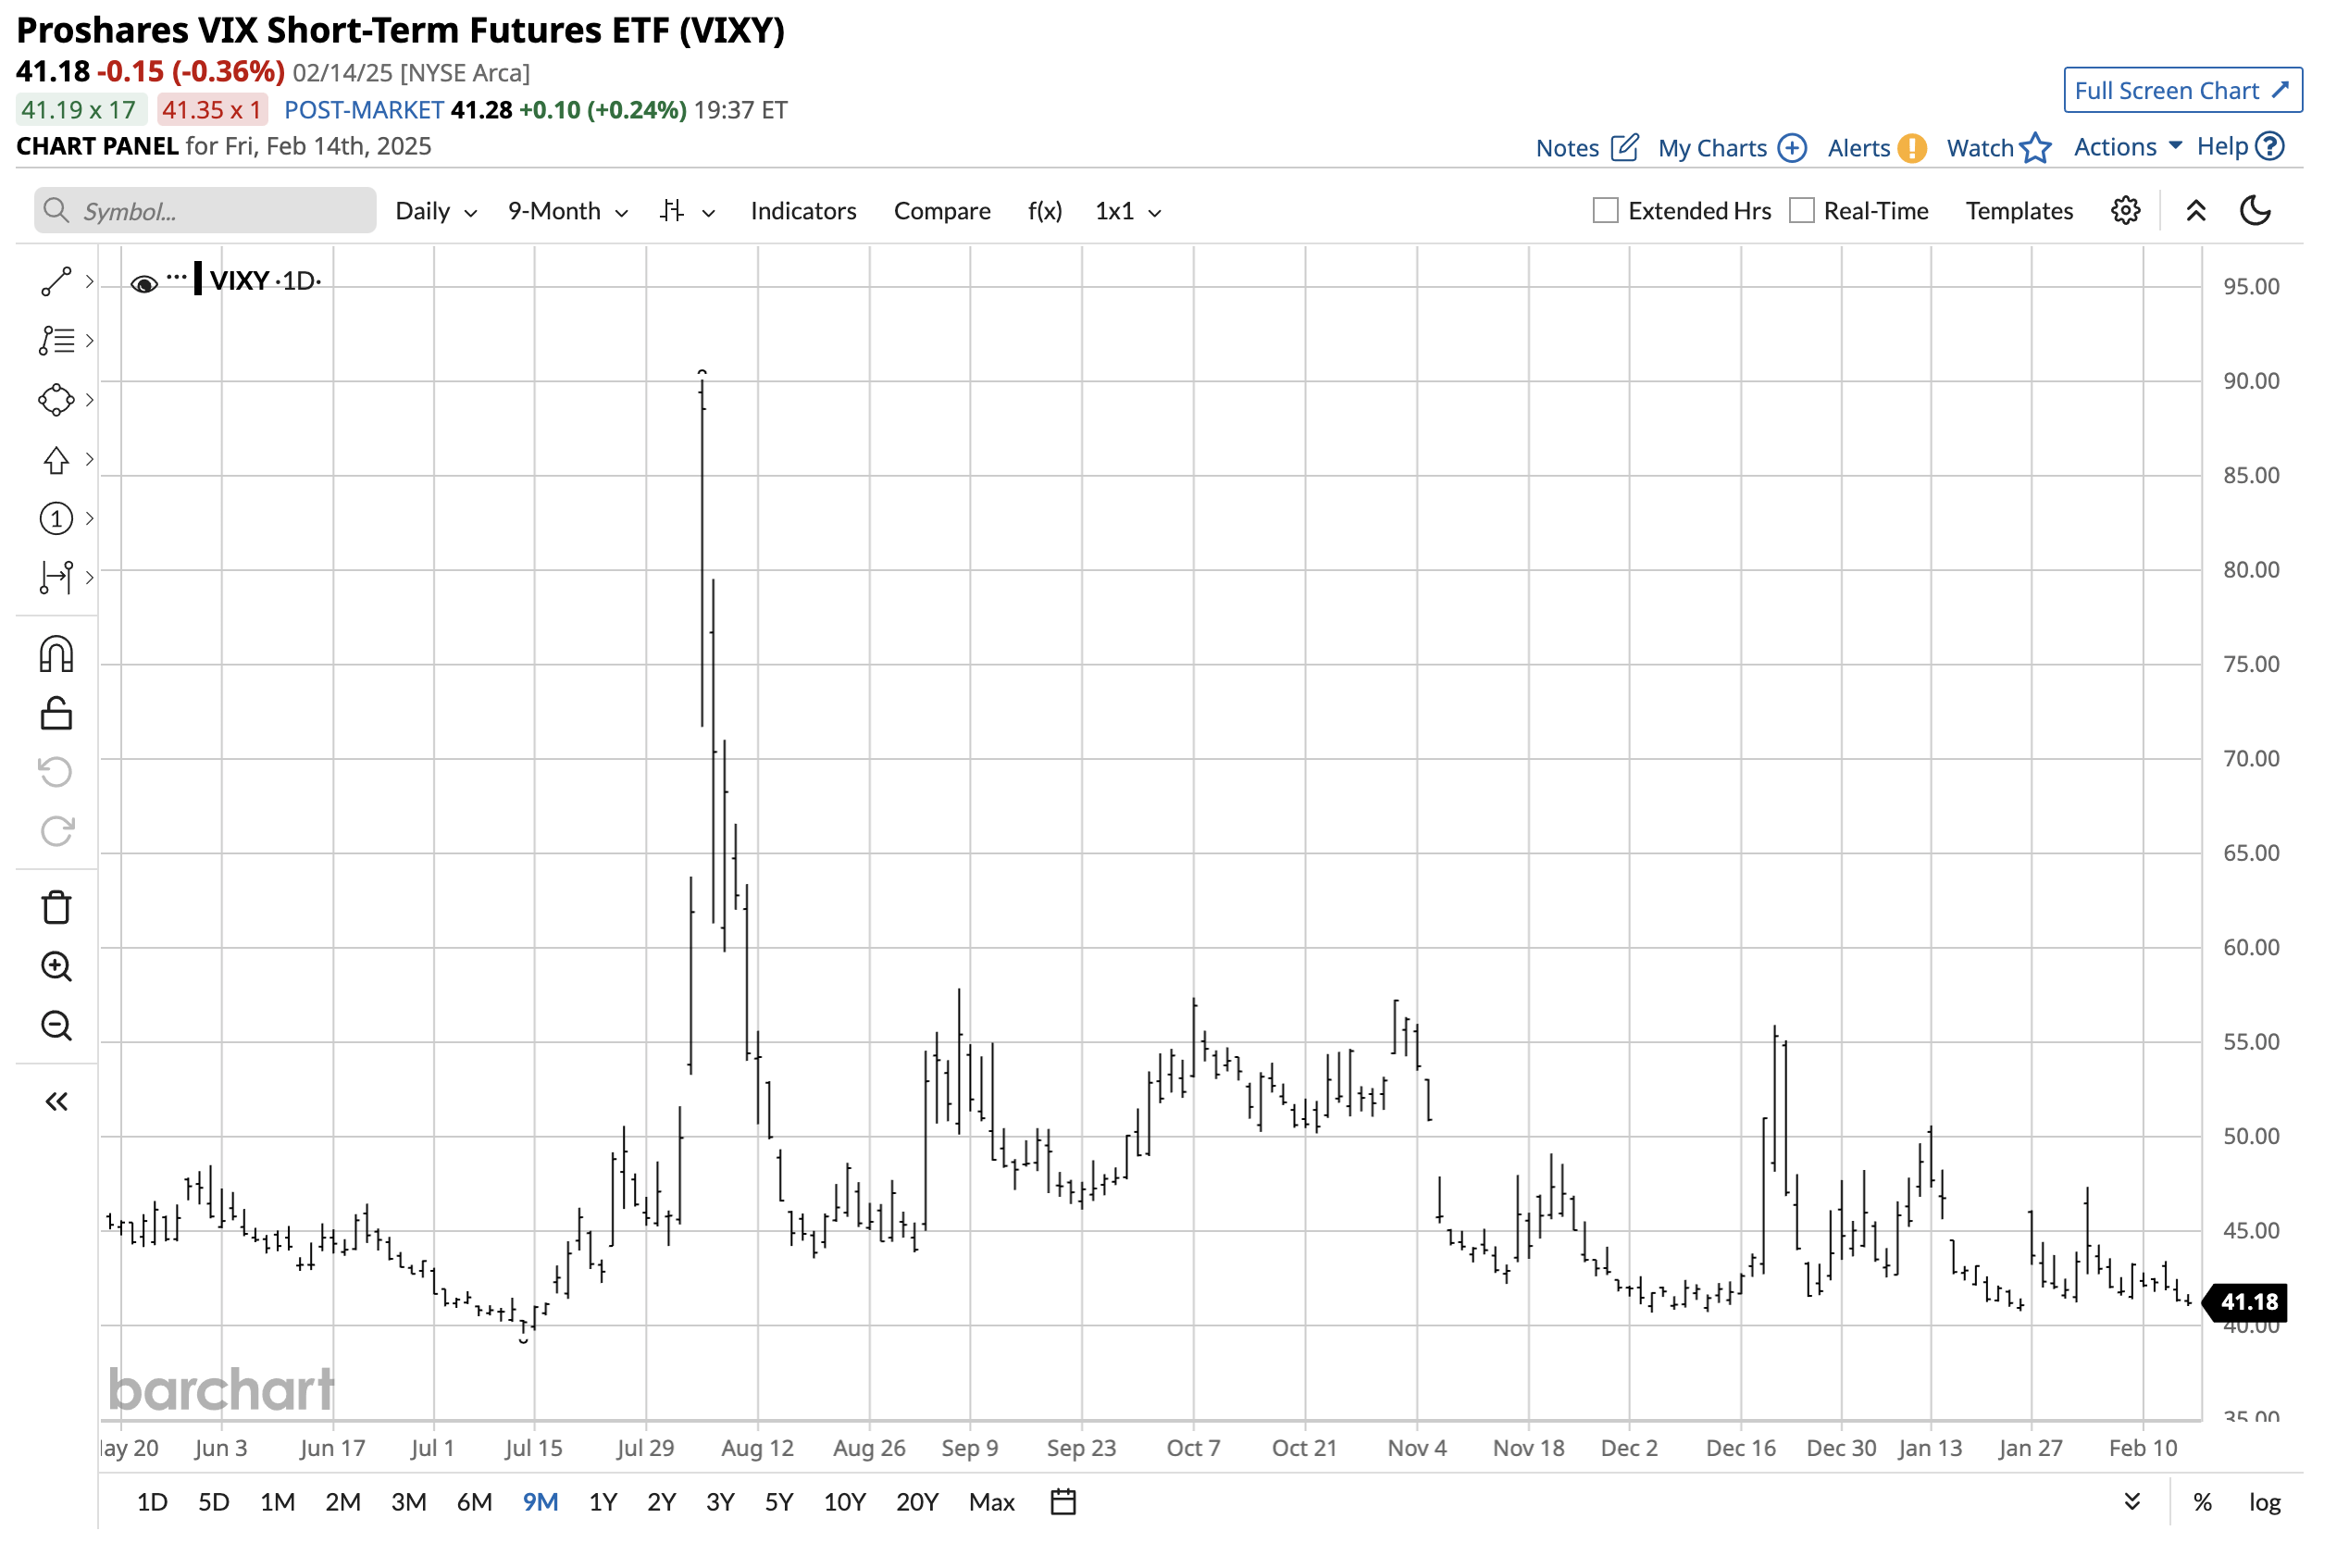
Task: Select the trend line drawing tool
Action: click(55, 281)
